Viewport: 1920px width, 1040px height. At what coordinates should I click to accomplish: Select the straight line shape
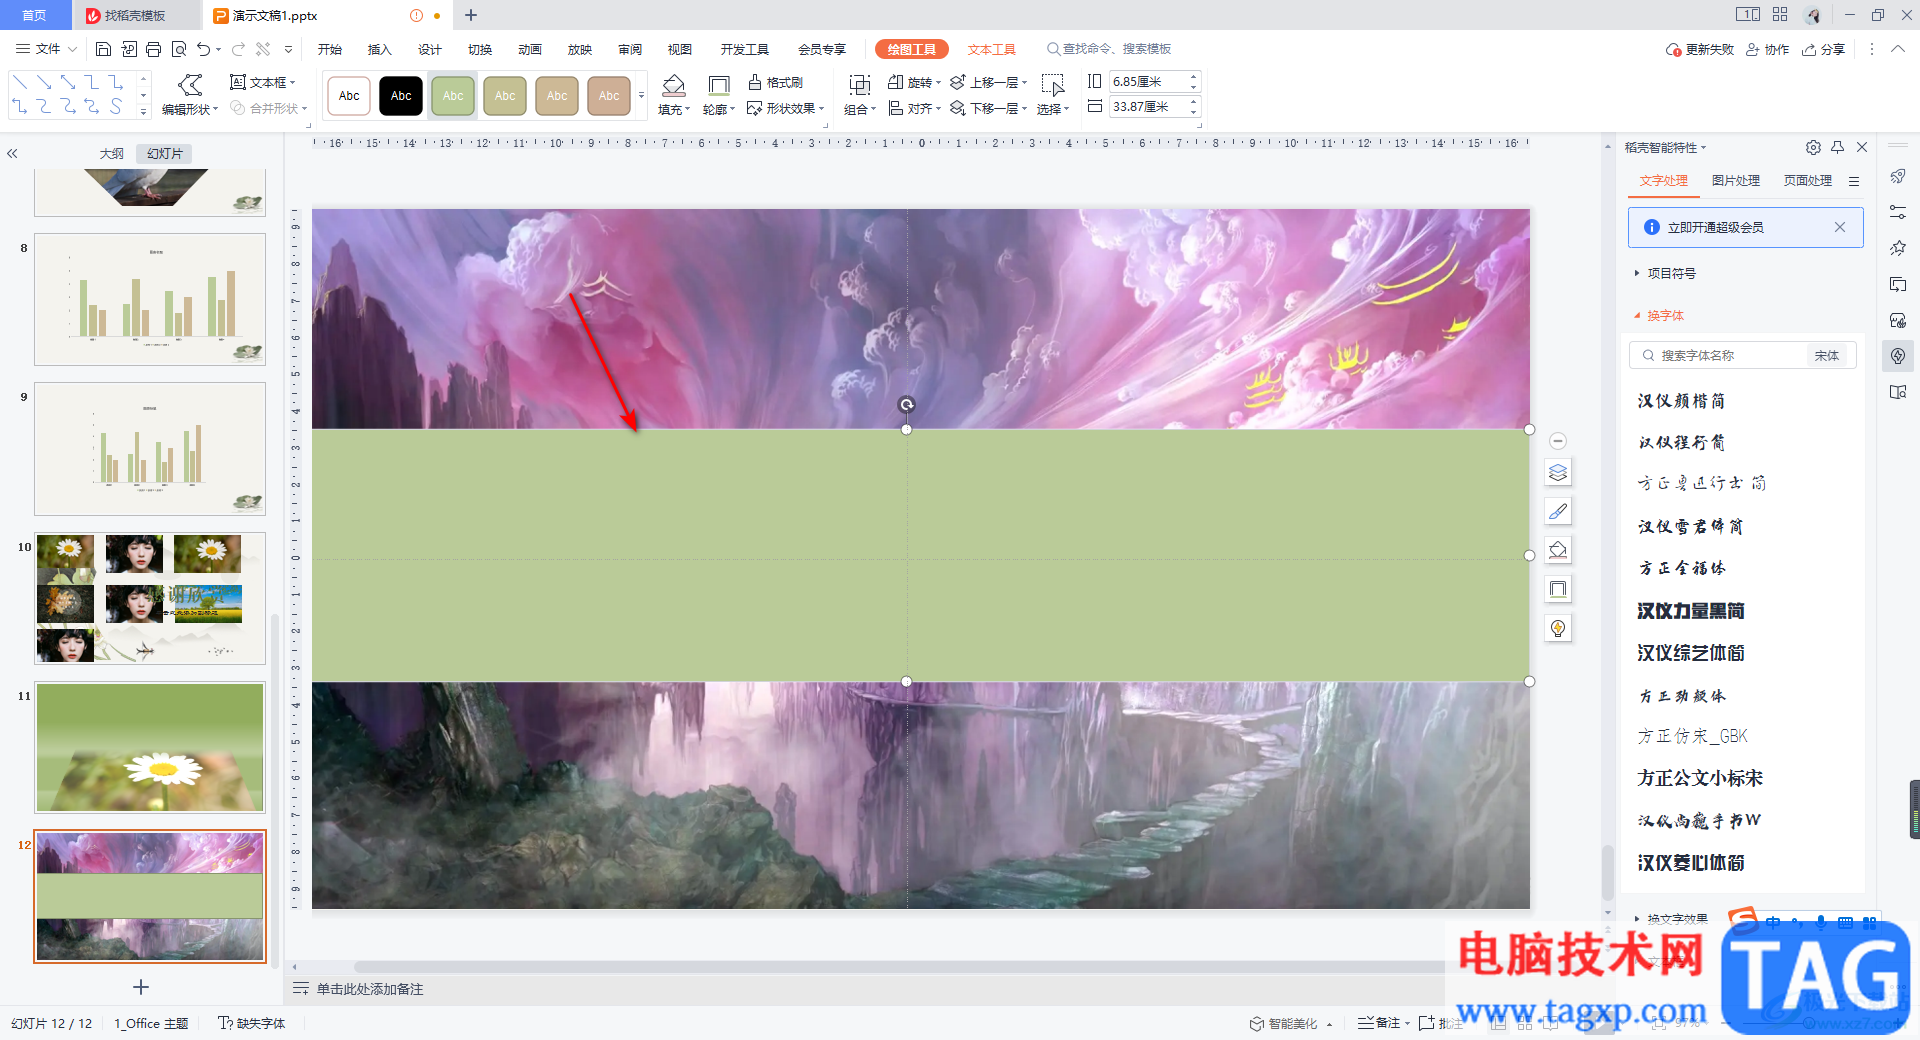coord(19,82)
